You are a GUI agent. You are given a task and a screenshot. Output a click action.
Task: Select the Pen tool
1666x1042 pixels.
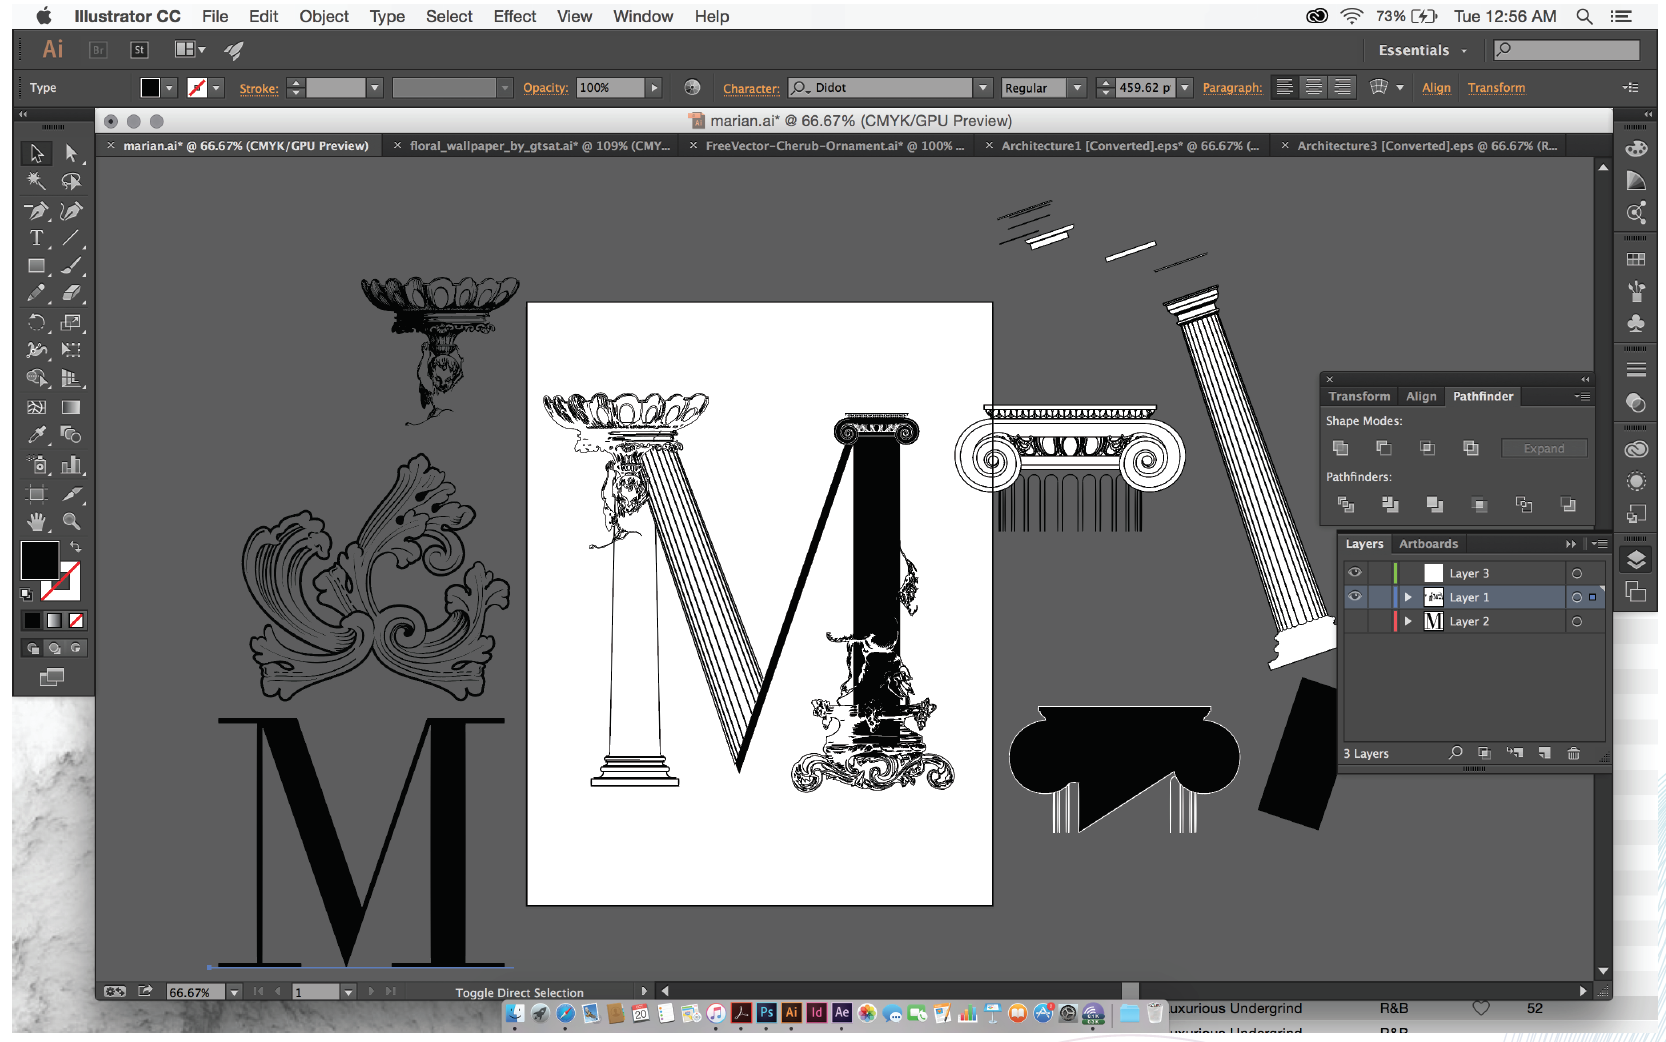click(37, 211)
